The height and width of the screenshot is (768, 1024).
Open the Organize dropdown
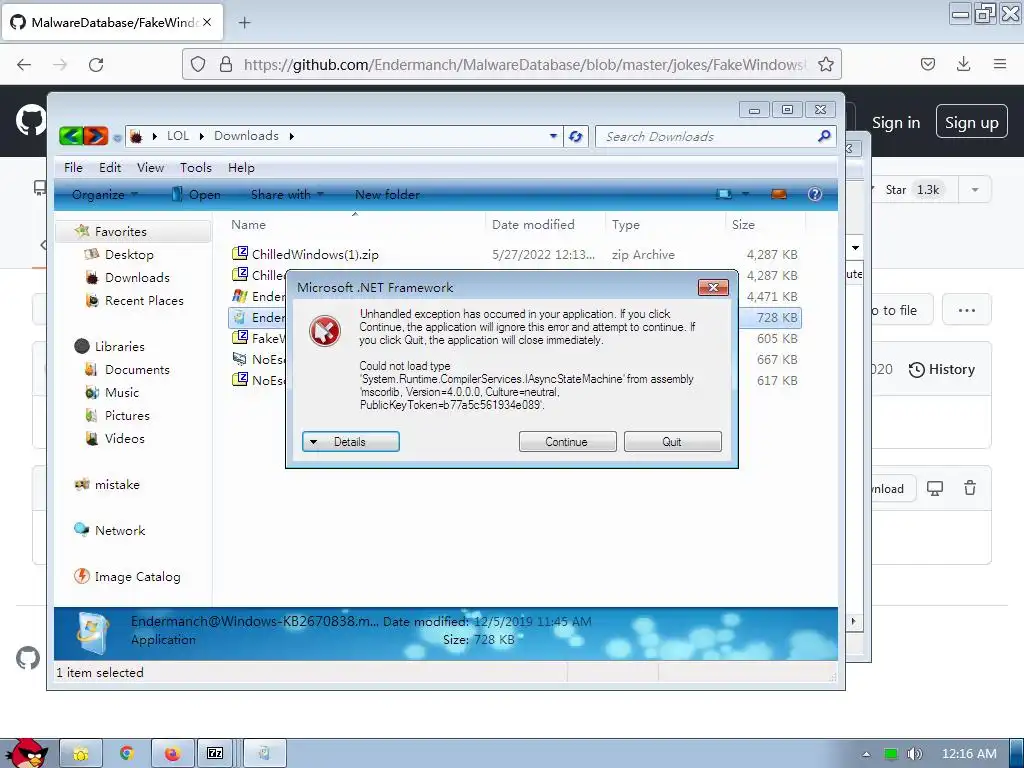[104, 195]
